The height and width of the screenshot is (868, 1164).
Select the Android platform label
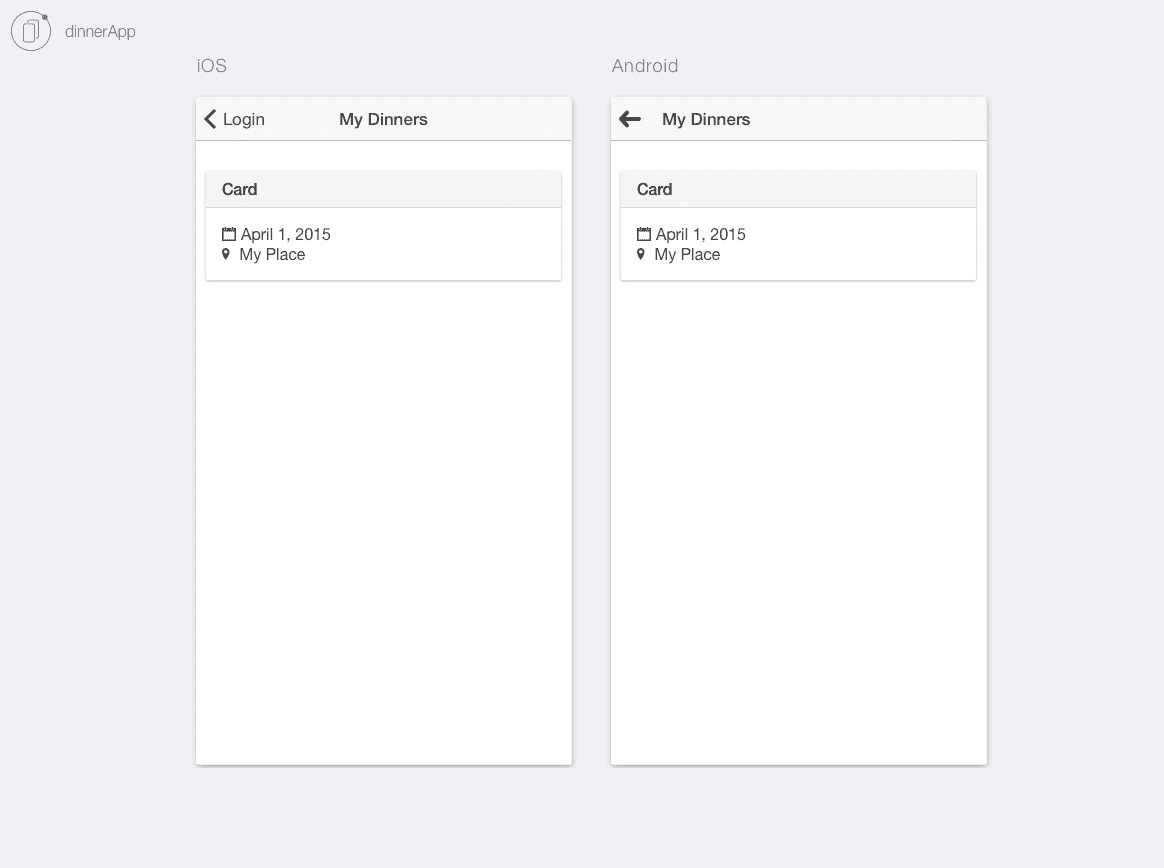coord(644,66)
